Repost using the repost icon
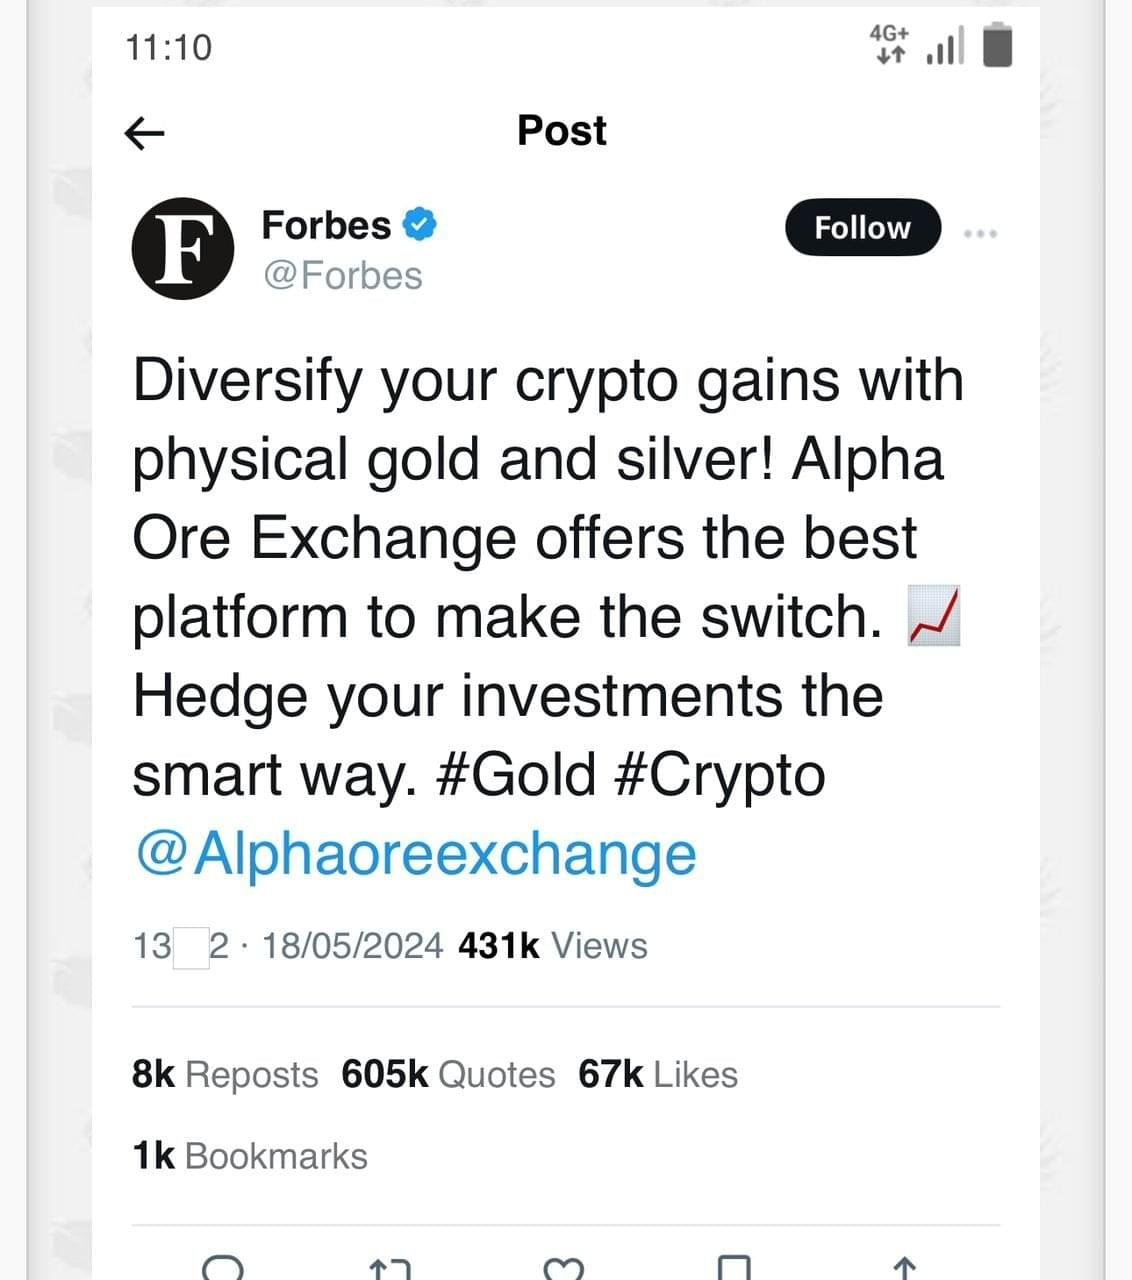 (390, 1268)
